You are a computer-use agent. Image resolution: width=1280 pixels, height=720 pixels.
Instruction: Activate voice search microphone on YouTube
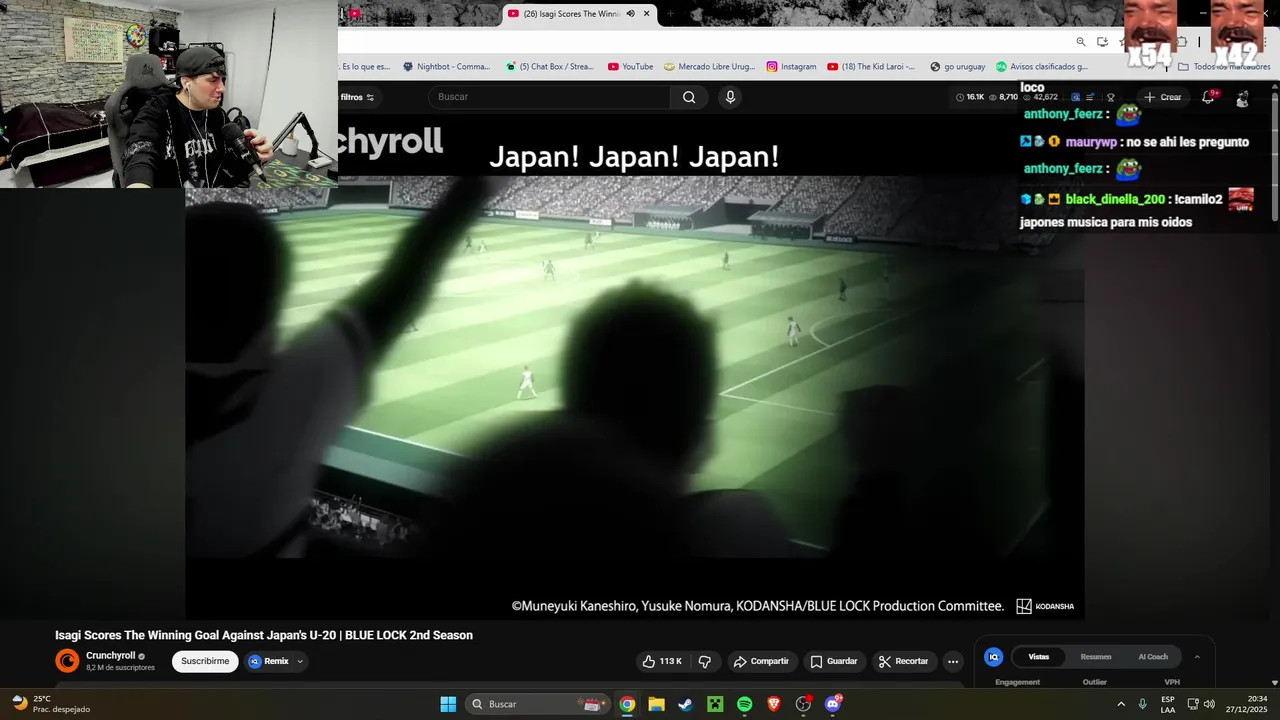730,97
